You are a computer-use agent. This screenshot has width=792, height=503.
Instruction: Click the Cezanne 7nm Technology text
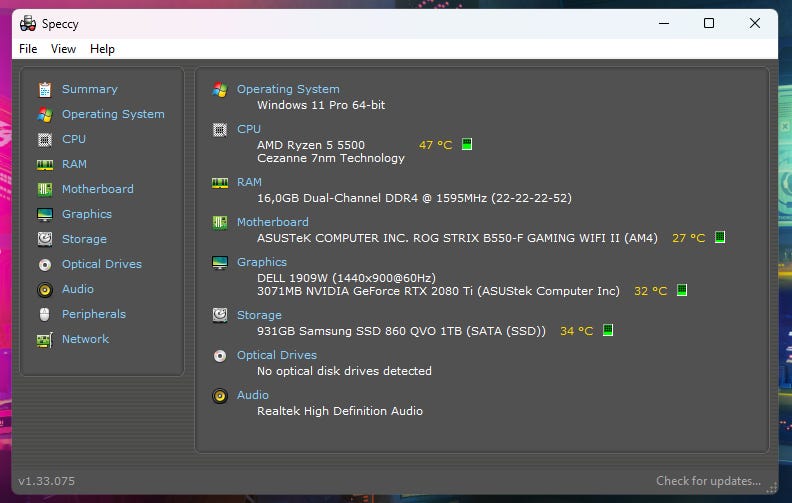[330, 158]
